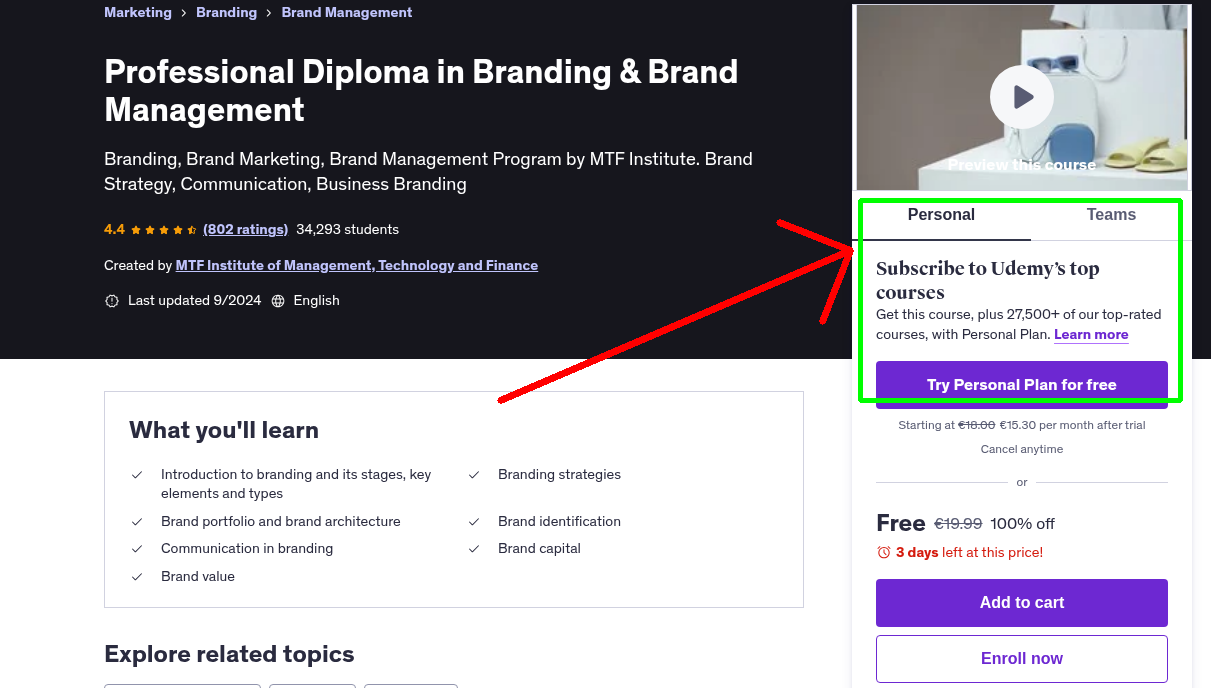The height and width of the screenshot is (688, 1211).
Task: Click the Add to cart button
Action: [x=1022, y=603]
